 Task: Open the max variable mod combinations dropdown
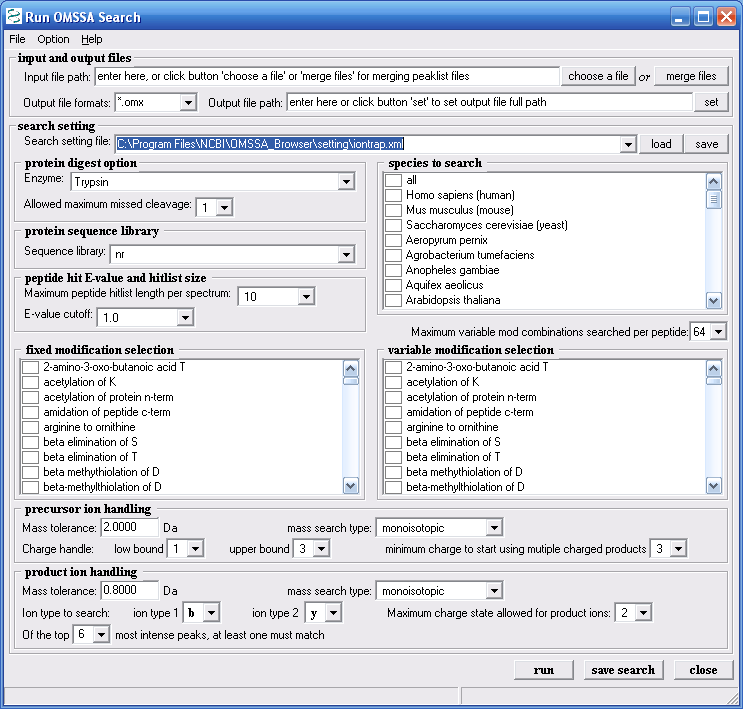click(x=718, y=332)
